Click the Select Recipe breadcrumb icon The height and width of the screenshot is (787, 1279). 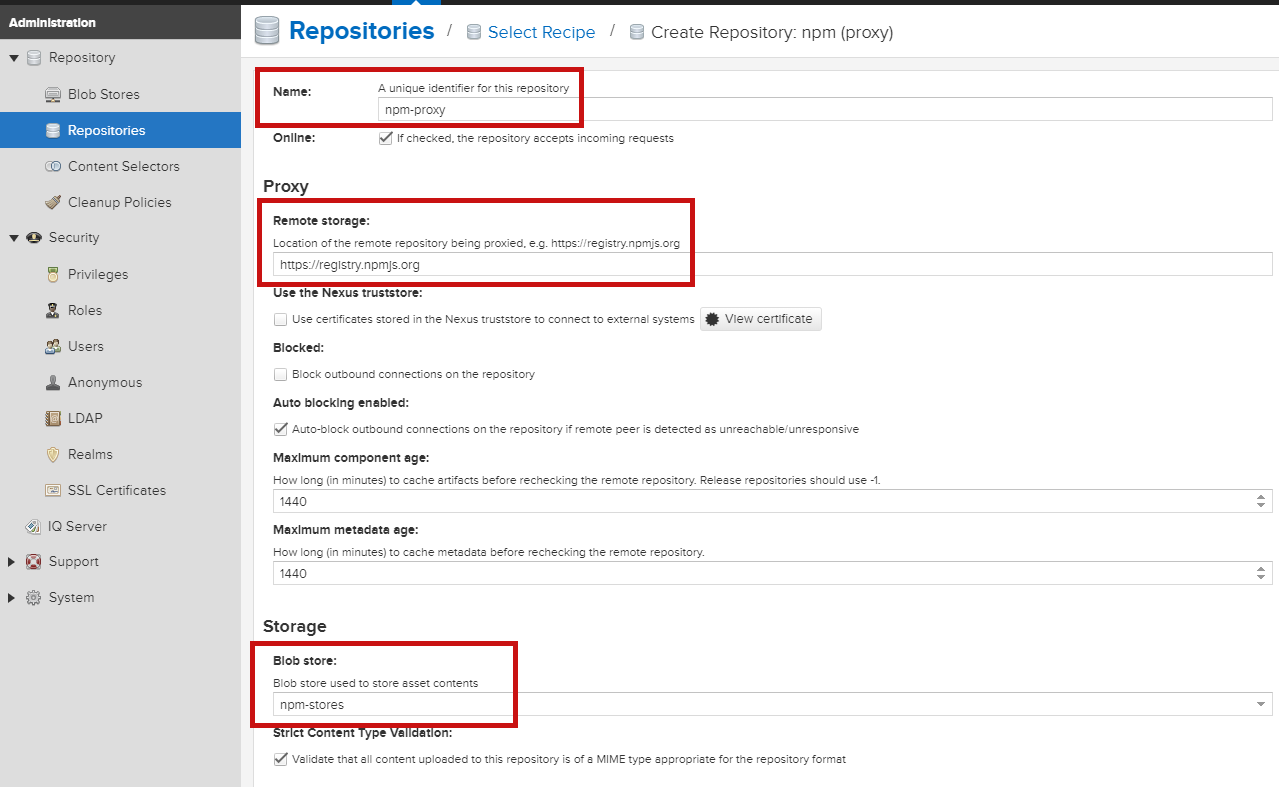(473, 33)
